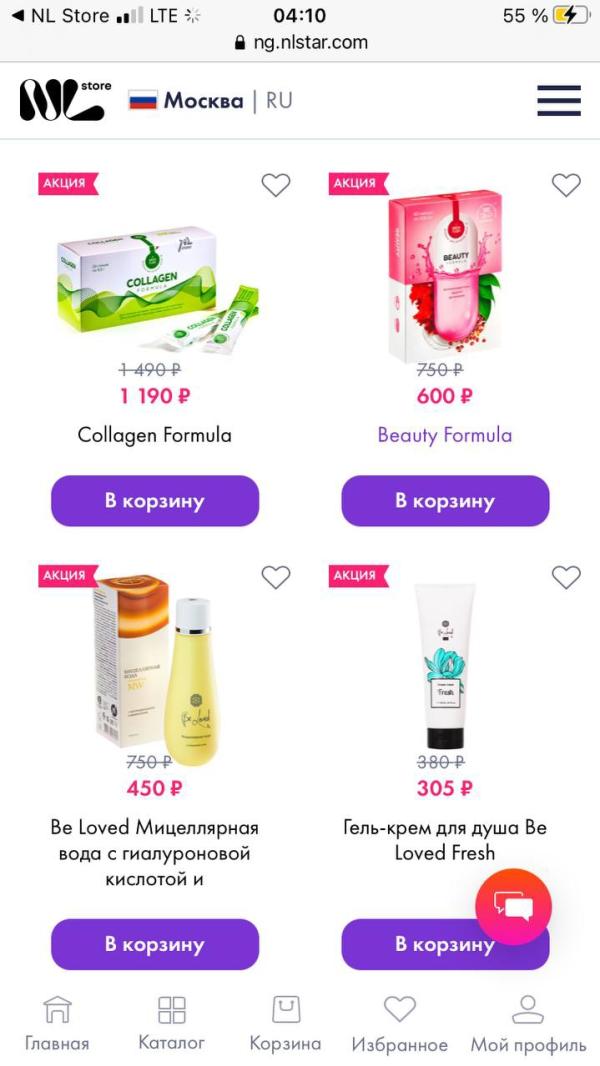Add Be Loved micellar water to favorites
Screen dimensions: 600x1066
pos(276,577)
